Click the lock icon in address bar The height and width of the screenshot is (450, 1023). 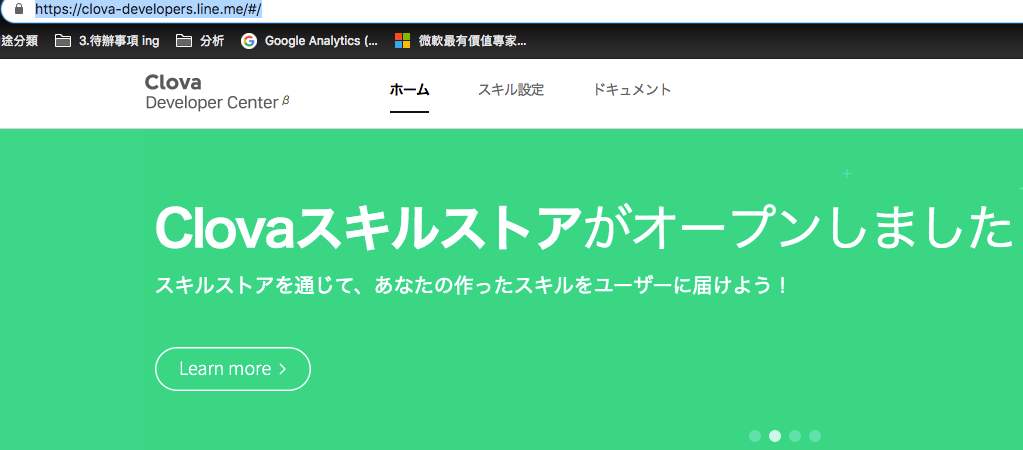coord(18,9)
